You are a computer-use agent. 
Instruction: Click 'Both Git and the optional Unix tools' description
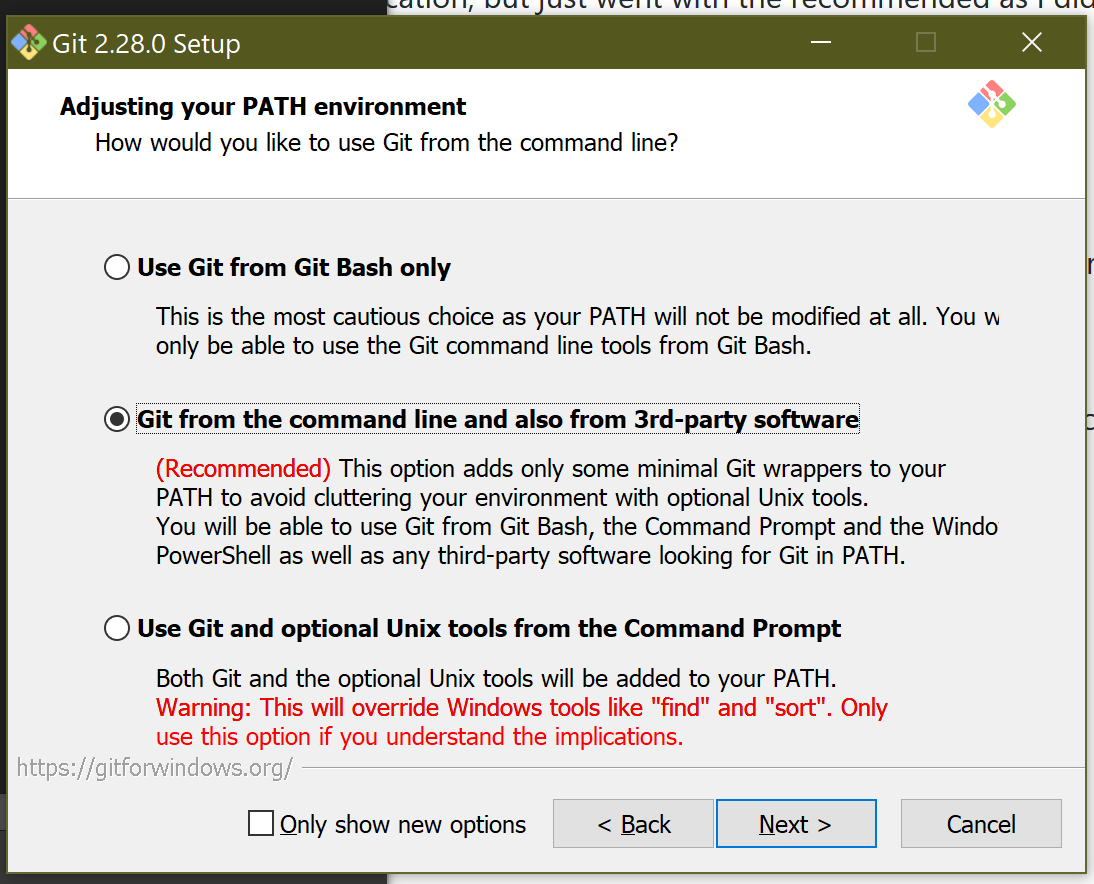pos(496,678)
